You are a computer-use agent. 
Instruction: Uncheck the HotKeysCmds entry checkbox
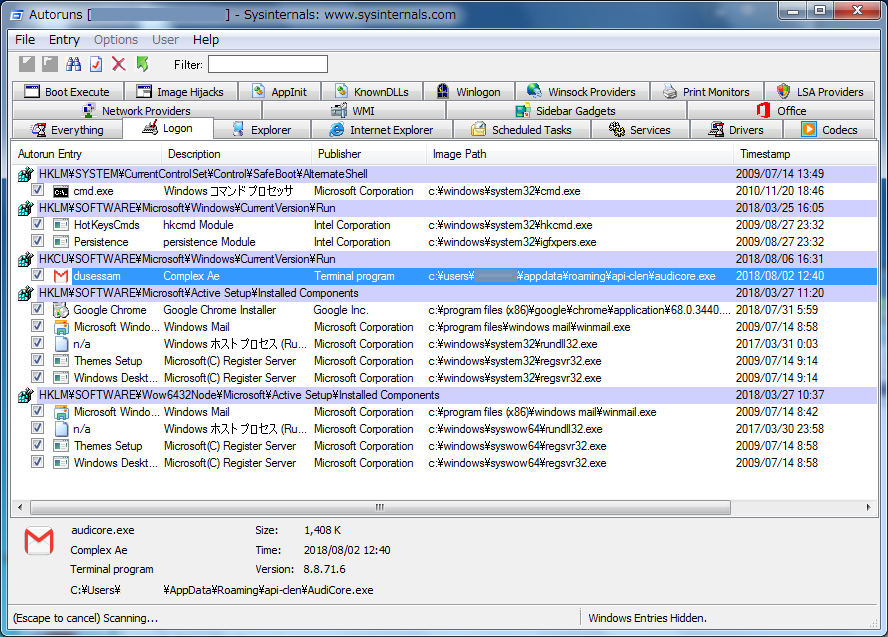pos(37,224)
